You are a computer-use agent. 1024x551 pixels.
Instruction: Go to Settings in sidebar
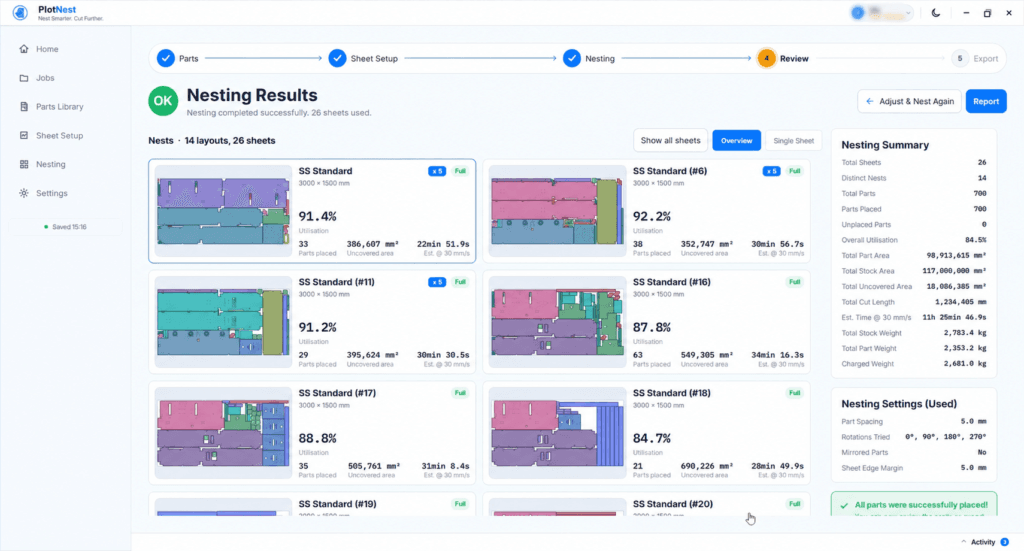[52, 193]
